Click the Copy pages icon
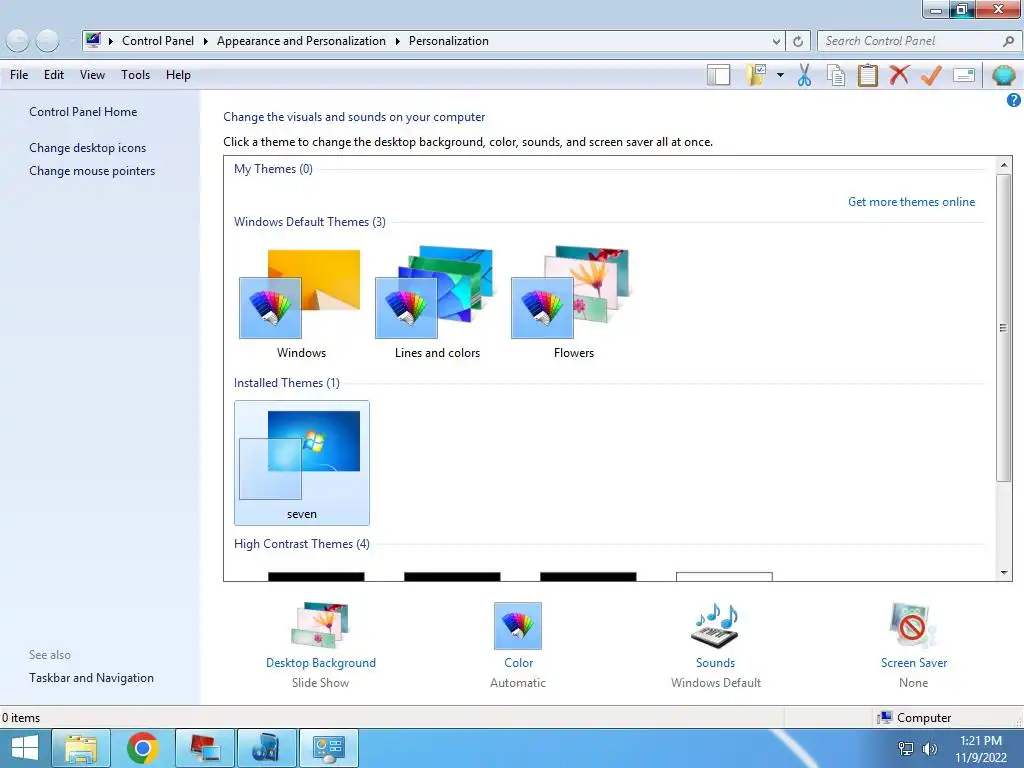 836,75
